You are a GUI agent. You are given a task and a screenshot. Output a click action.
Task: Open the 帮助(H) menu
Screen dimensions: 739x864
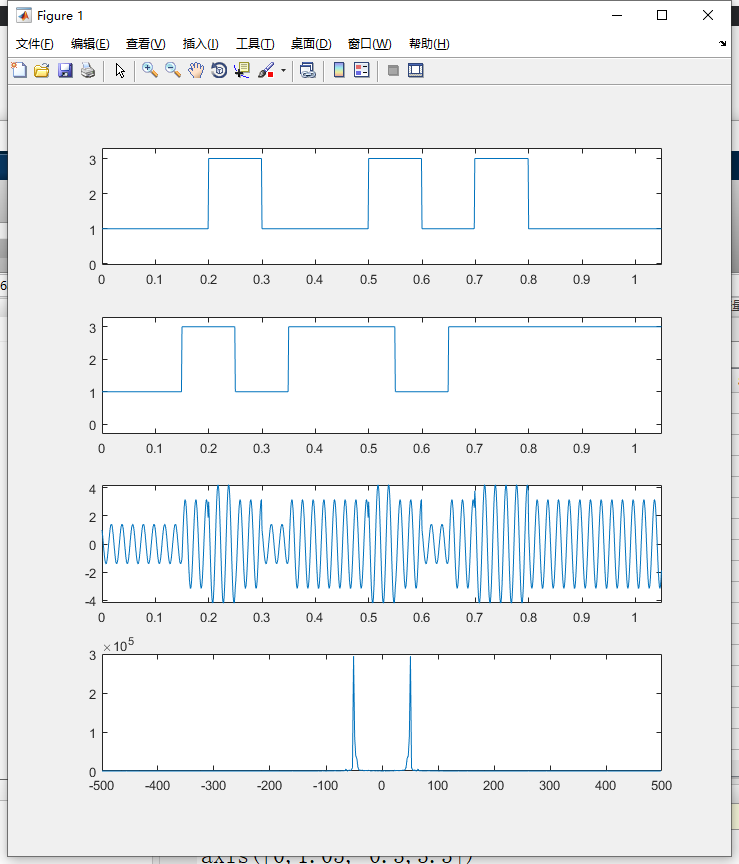tap(429, 44)
